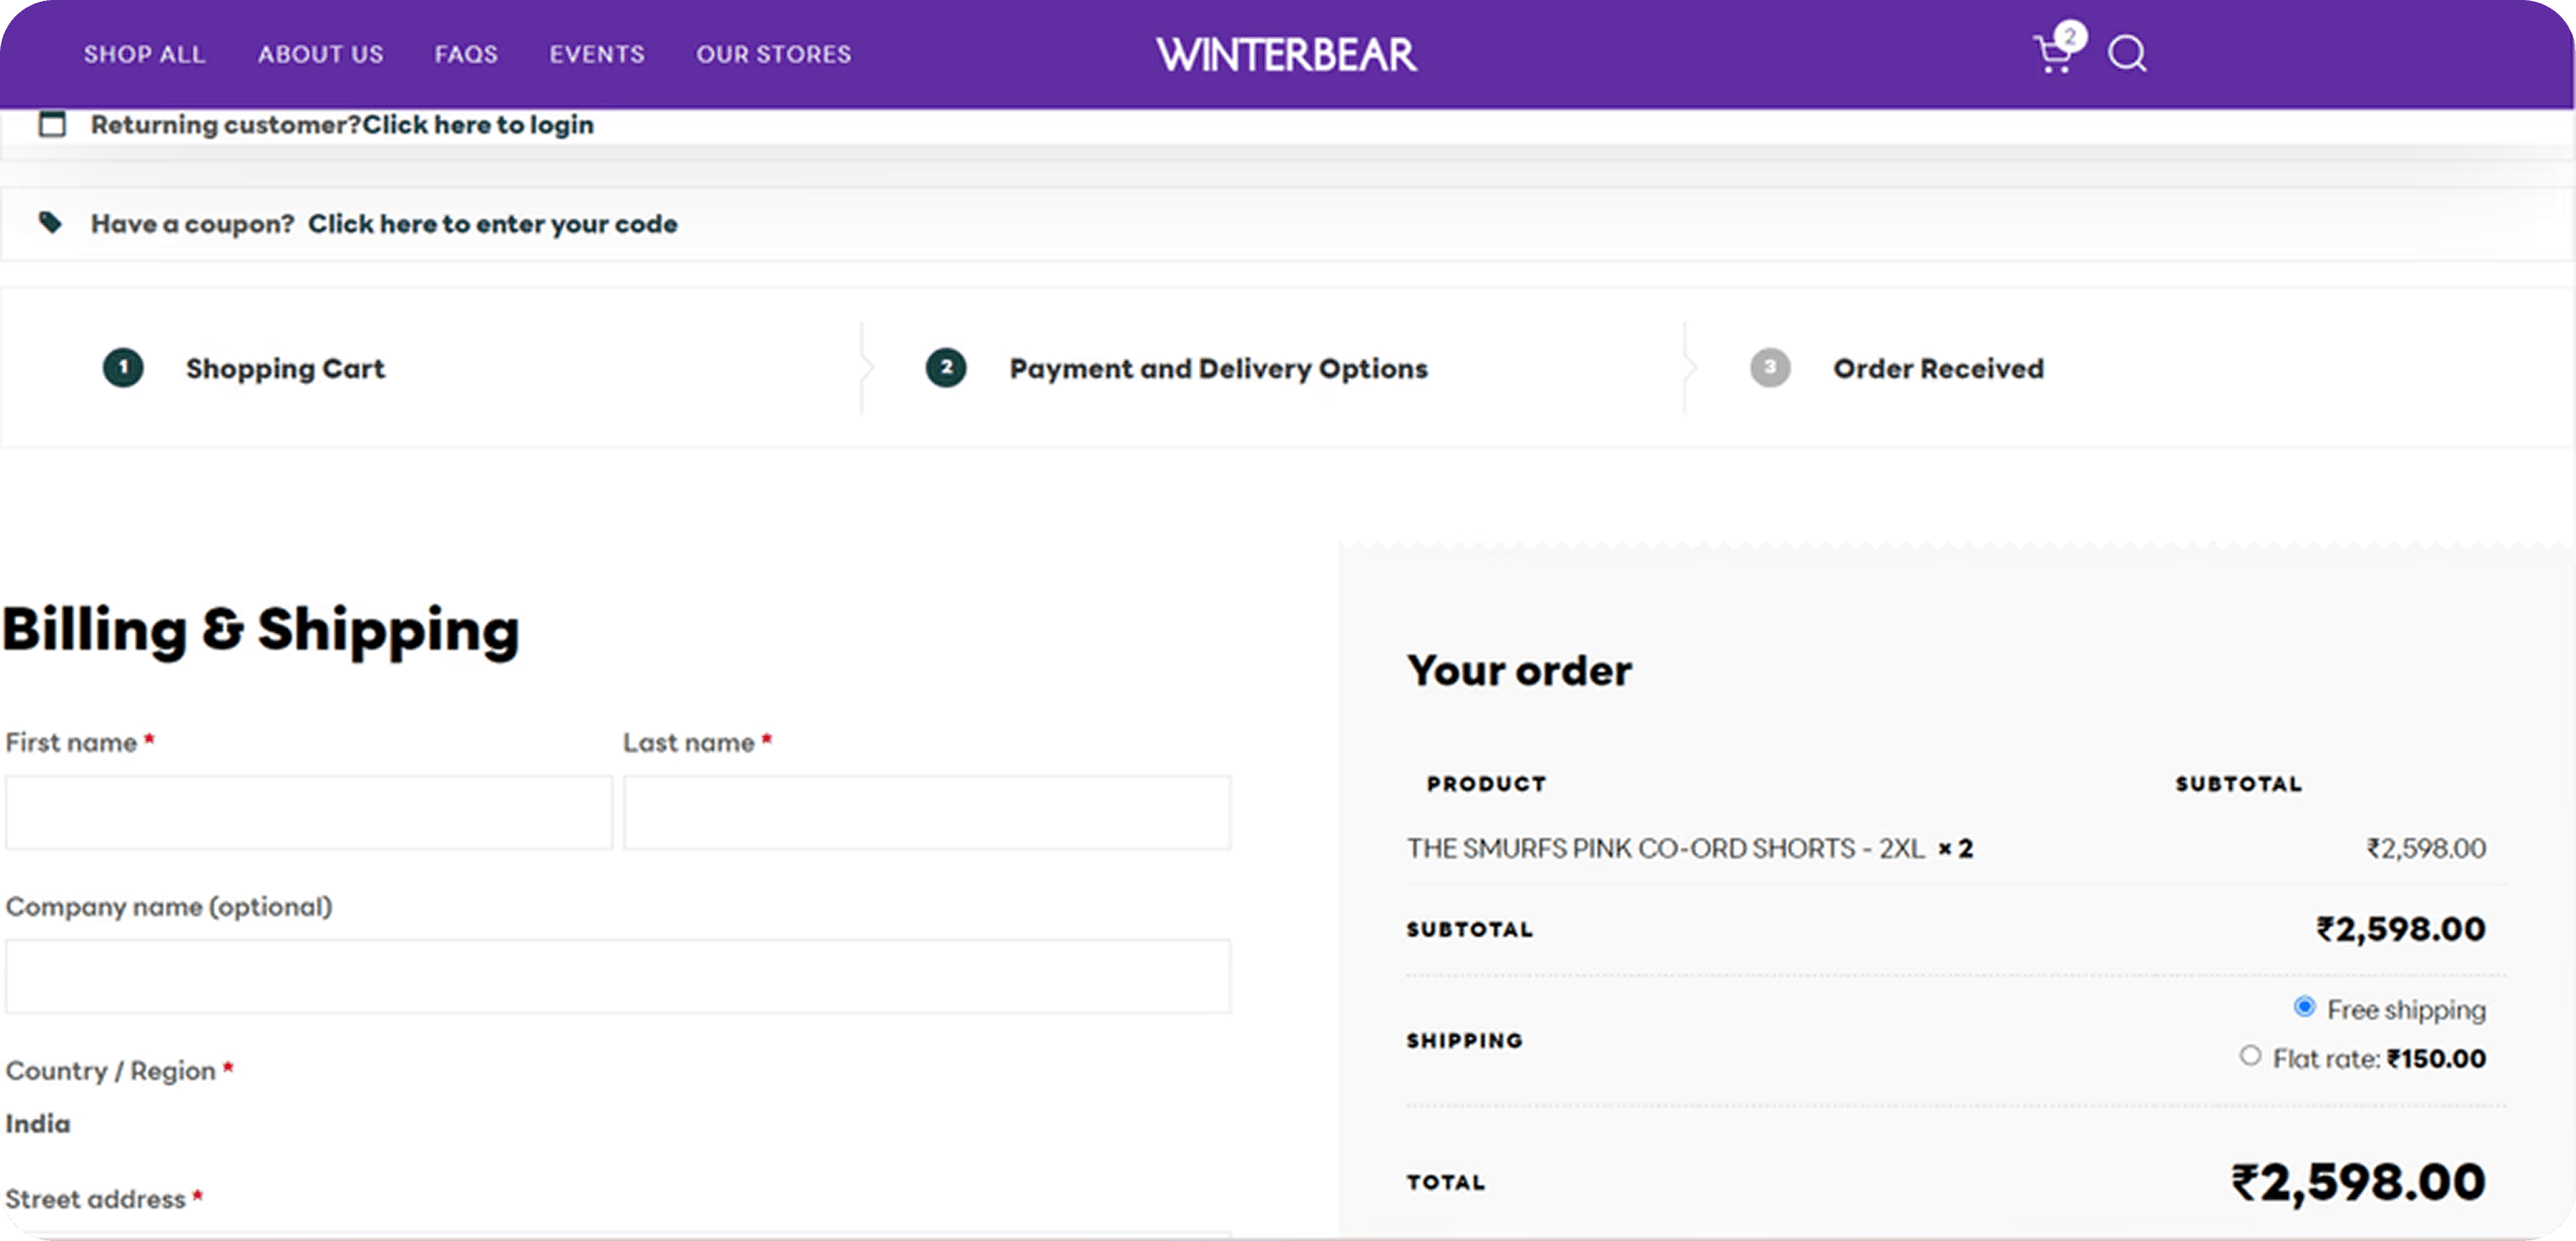Open the shopping cart icon
2576x1241 pixels.
tap(2052, 54)
